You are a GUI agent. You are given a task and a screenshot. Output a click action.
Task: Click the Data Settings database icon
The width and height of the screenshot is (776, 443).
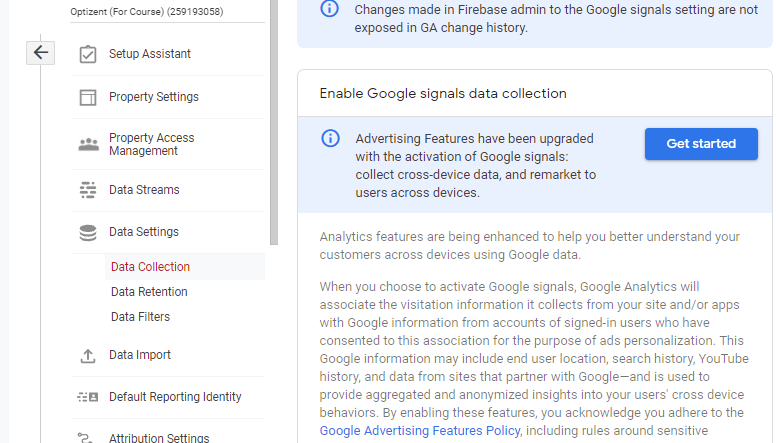coord(88,232)
